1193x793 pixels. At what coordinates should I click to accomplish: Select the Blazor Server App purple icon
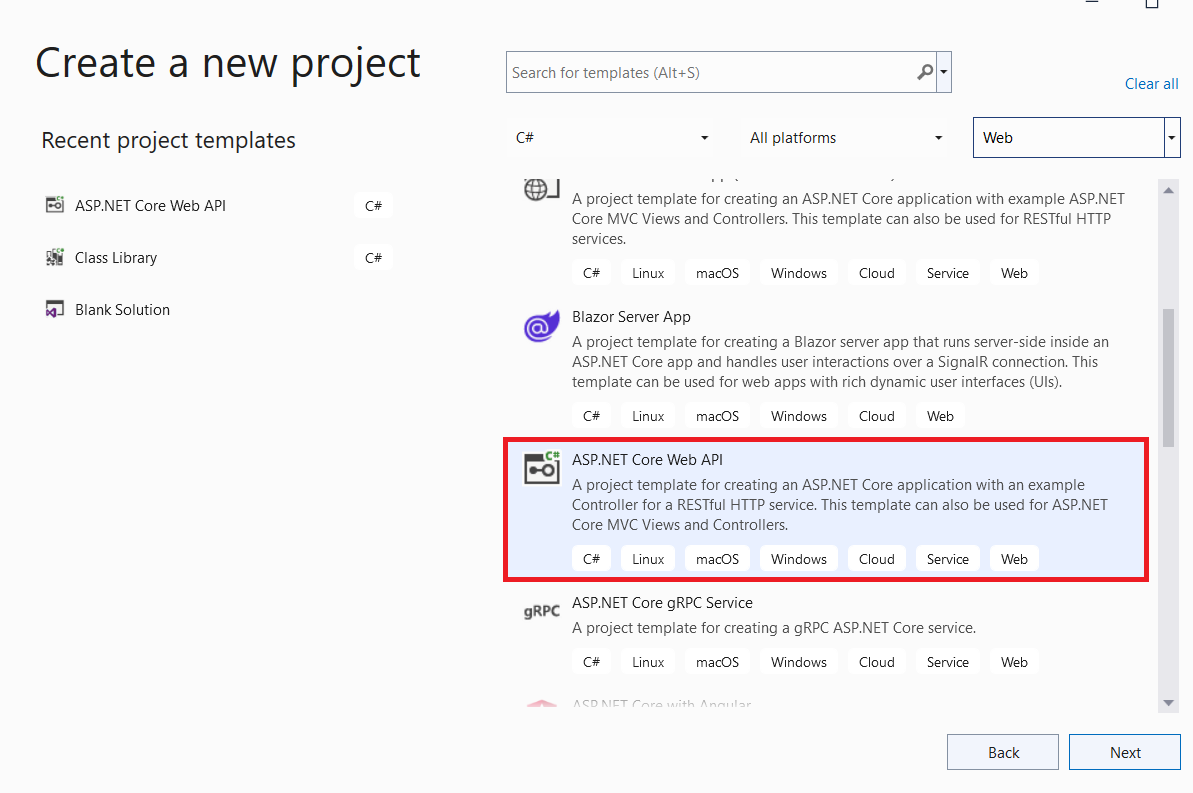pyautogui.click(x=541, y=326)
